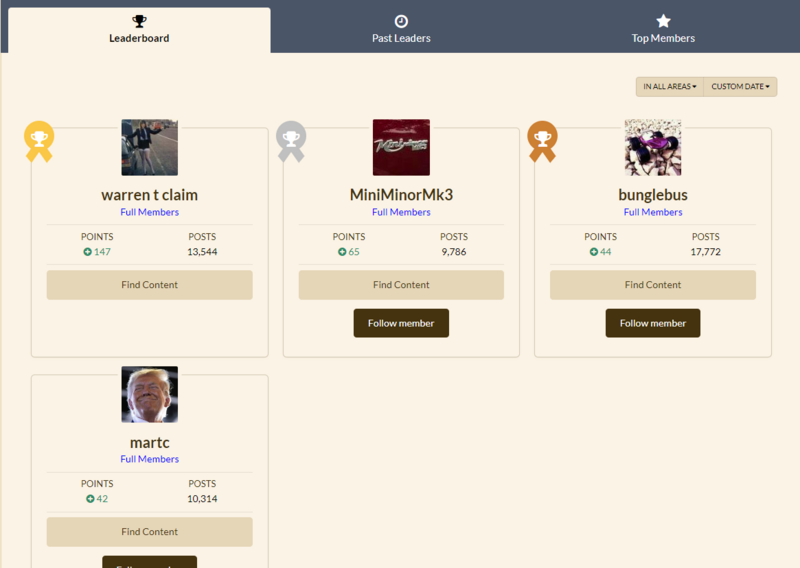The height and width of the screenshot is (568, 800).
Task: Switch to the Past Leaders tab
Action: [x=400, y=29]
